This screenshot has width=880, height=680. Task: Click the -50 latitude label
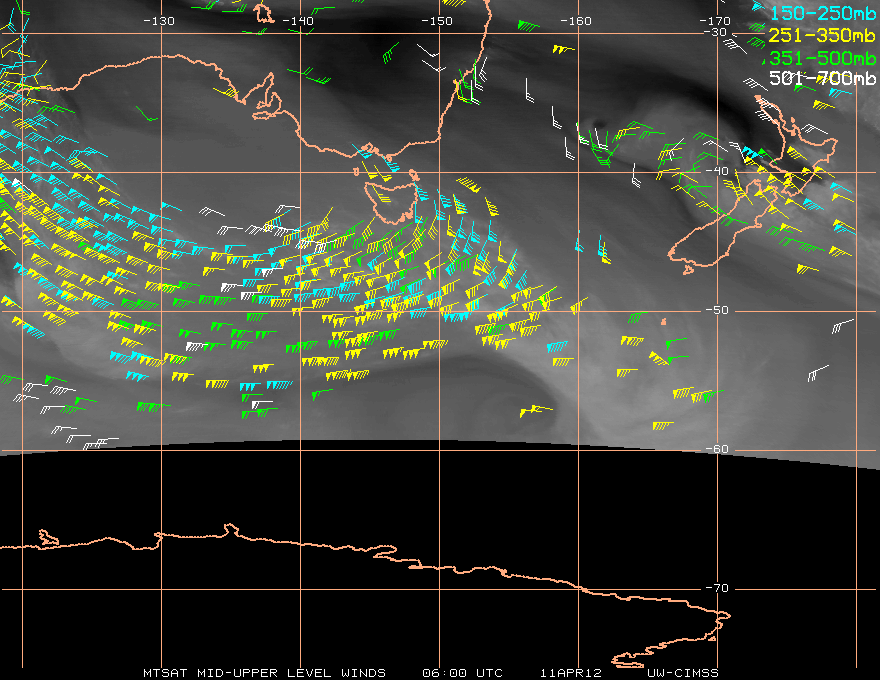717,310
